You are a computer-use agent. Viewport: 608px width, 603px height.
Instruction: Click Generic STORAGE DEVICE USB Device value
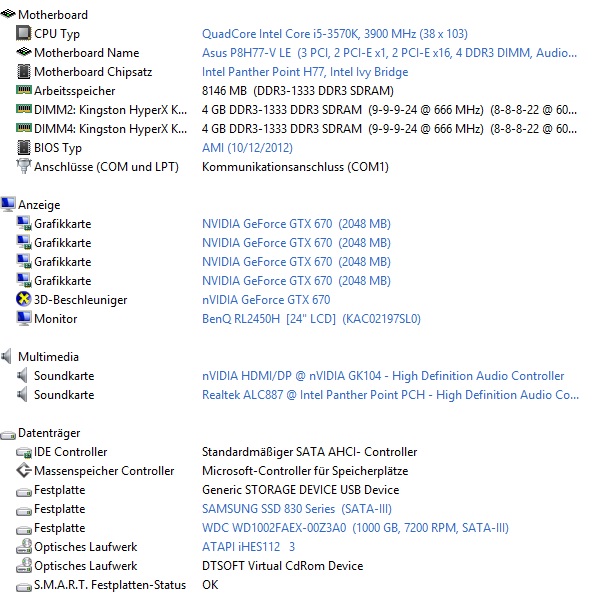pyautogui.click(x=301, y=490)
